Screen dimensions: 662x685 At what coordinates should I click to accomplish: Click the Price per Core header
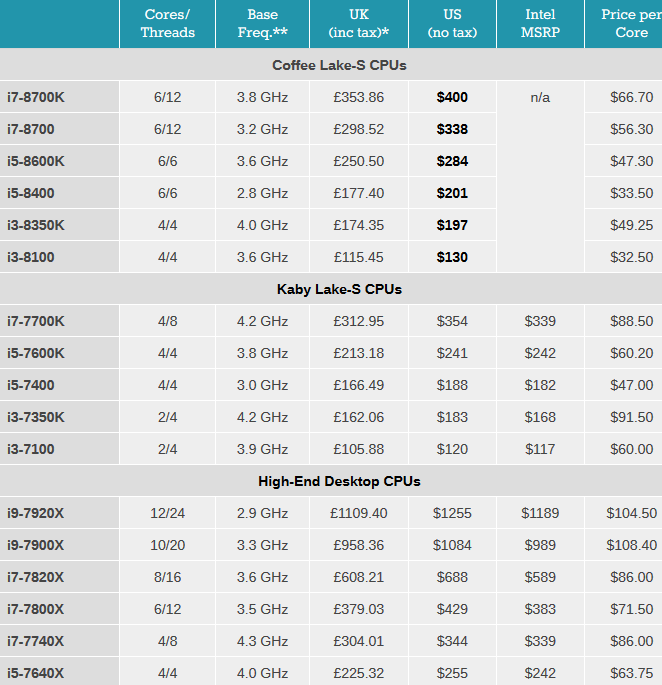624,24
